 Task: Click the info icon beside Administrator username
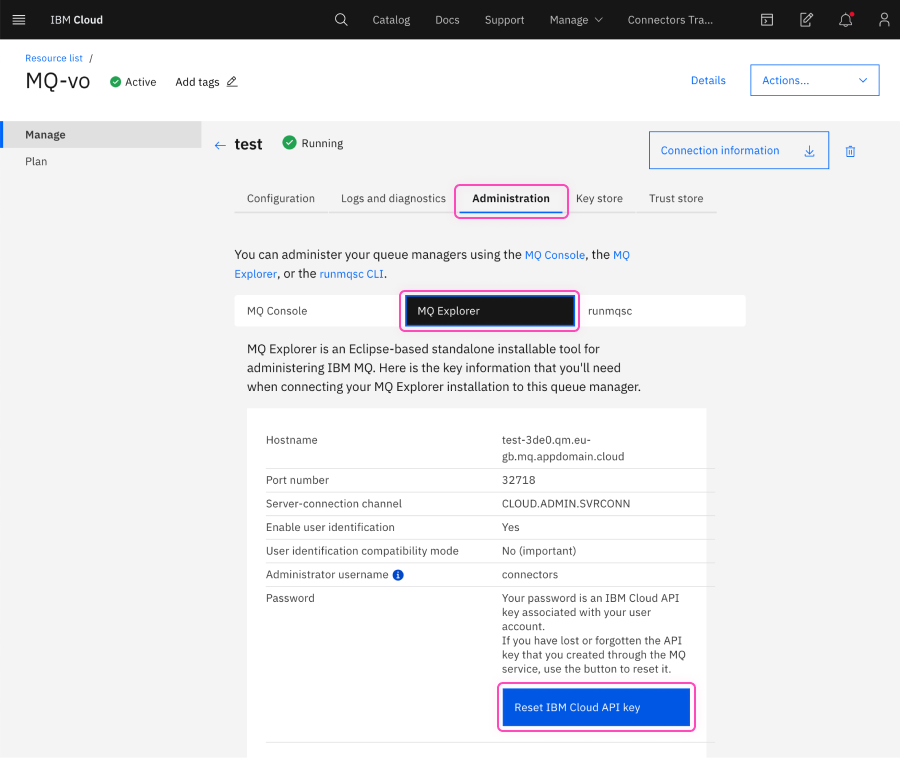pos(398,575)
